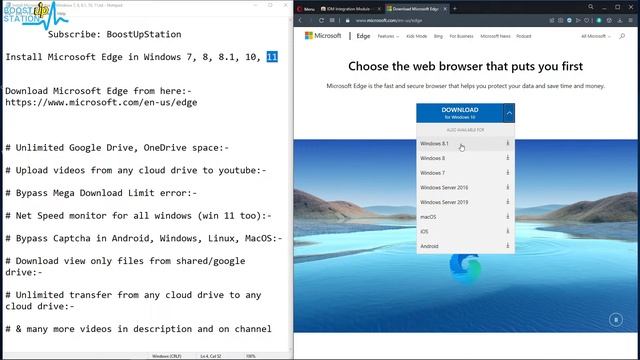
Task: Open a new browser tab
Action: pyautogui.click(x=455, y=9)
